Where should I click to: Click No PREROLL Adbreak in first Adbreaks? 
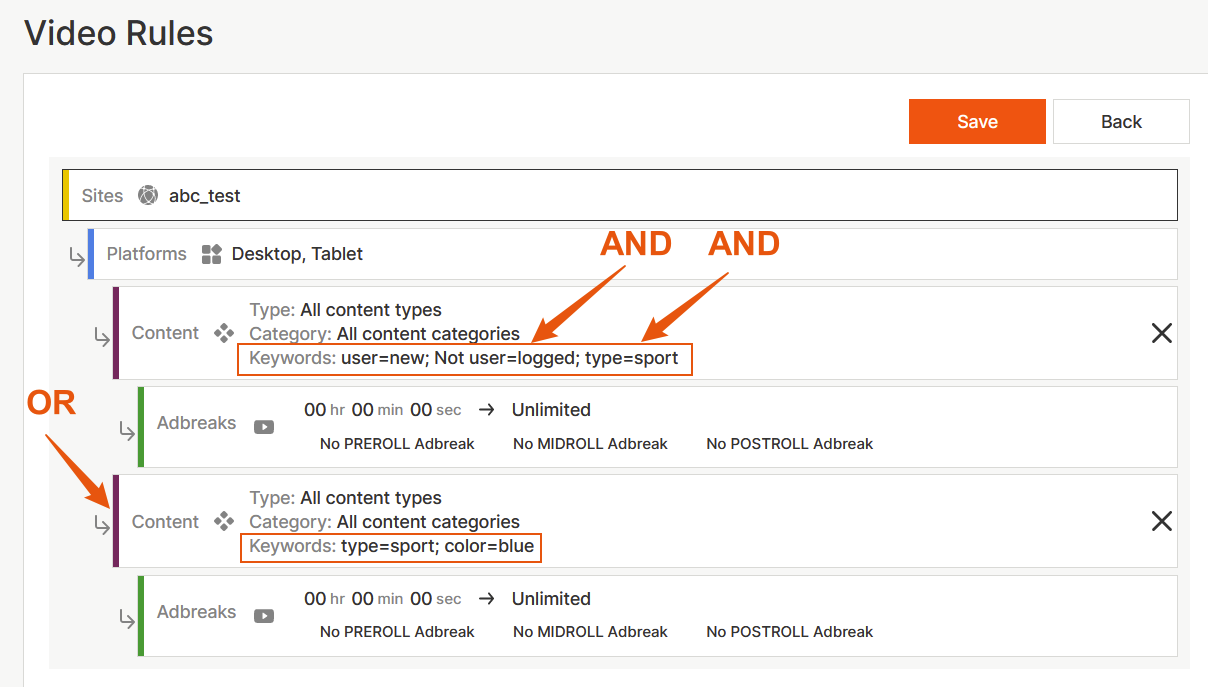(x=397, y=443)
